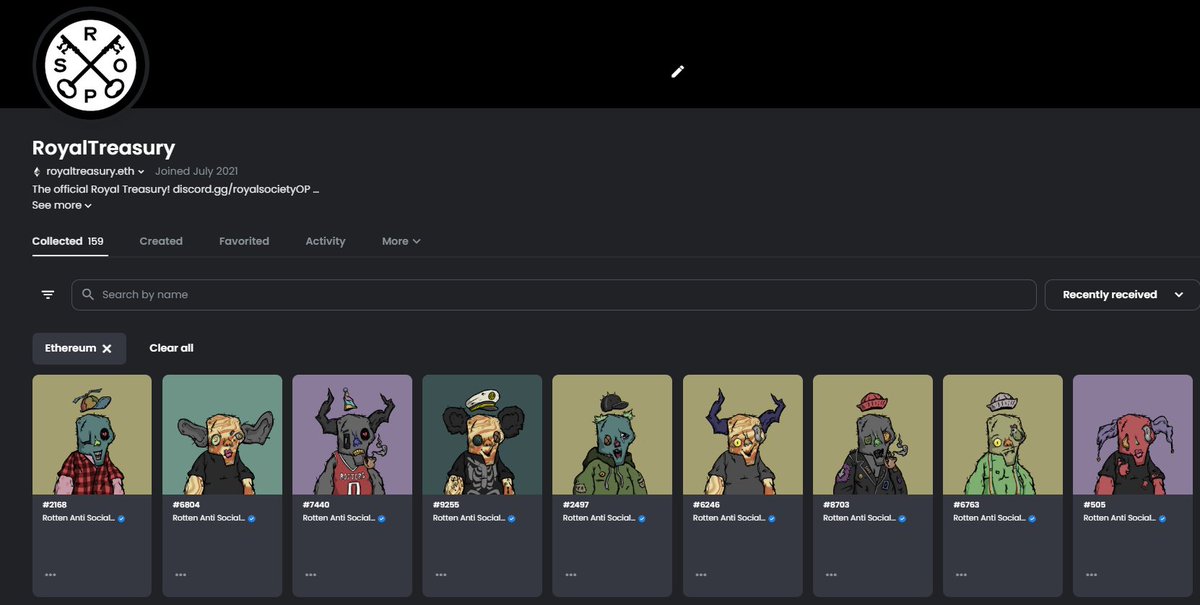Open NFT thumbnail #9255 with captain hat
The height and width of the screenshot is (605, 1200).
(482, 435)
